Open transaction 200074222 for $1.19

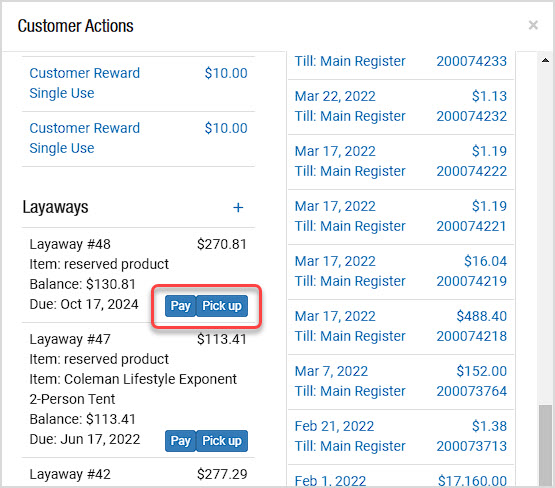(x=401, y=162)
